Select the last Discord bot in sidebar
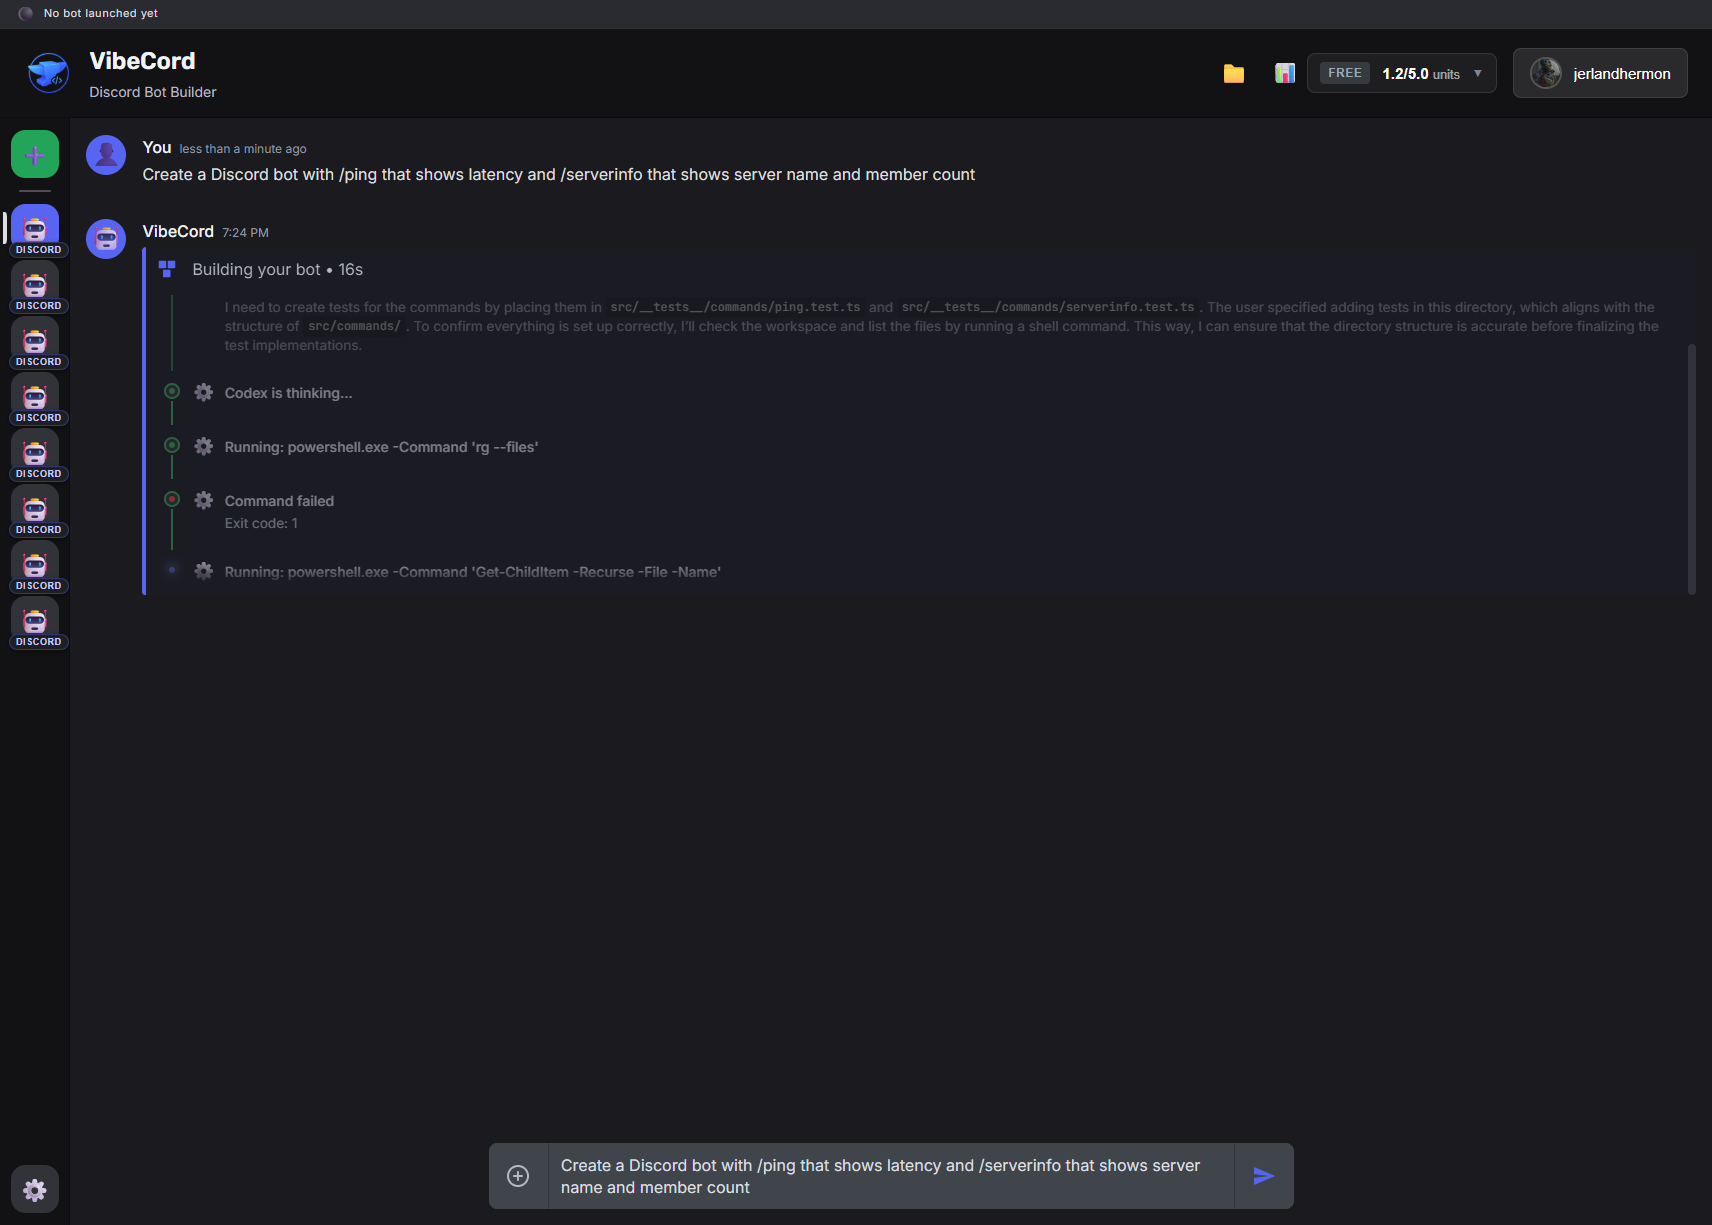This screenshot has height=1225, width=1712. click(36, 621)
